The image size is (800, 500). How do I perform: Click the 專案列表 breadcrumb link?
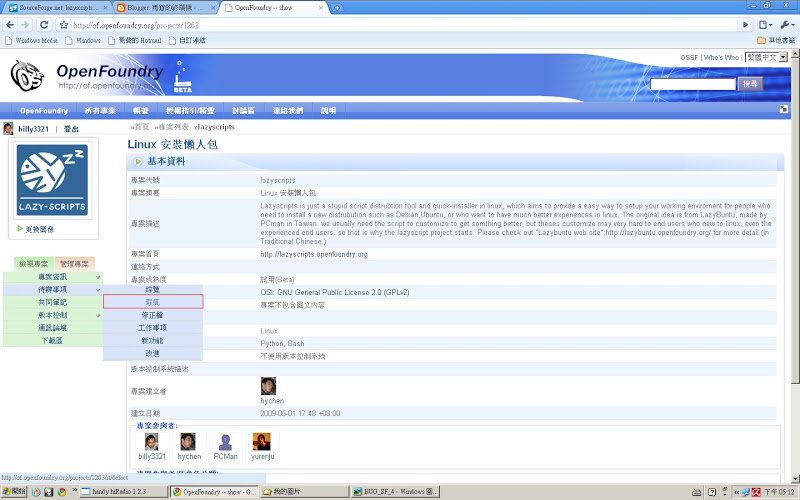tap(174, 127)
